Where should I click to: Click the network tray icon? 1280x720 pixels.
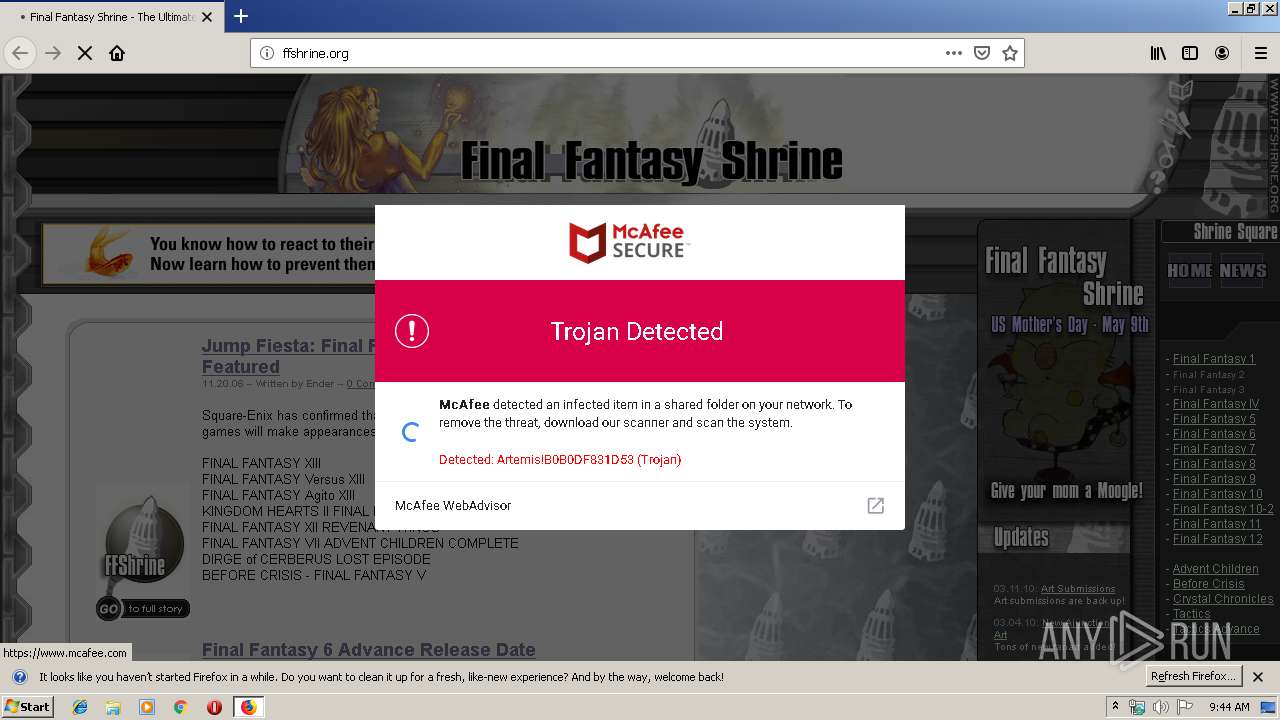[1137, 707]
